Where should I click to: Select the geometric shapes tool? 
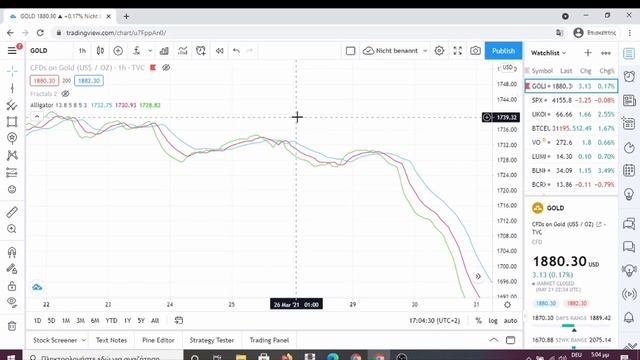pos(12,122)
